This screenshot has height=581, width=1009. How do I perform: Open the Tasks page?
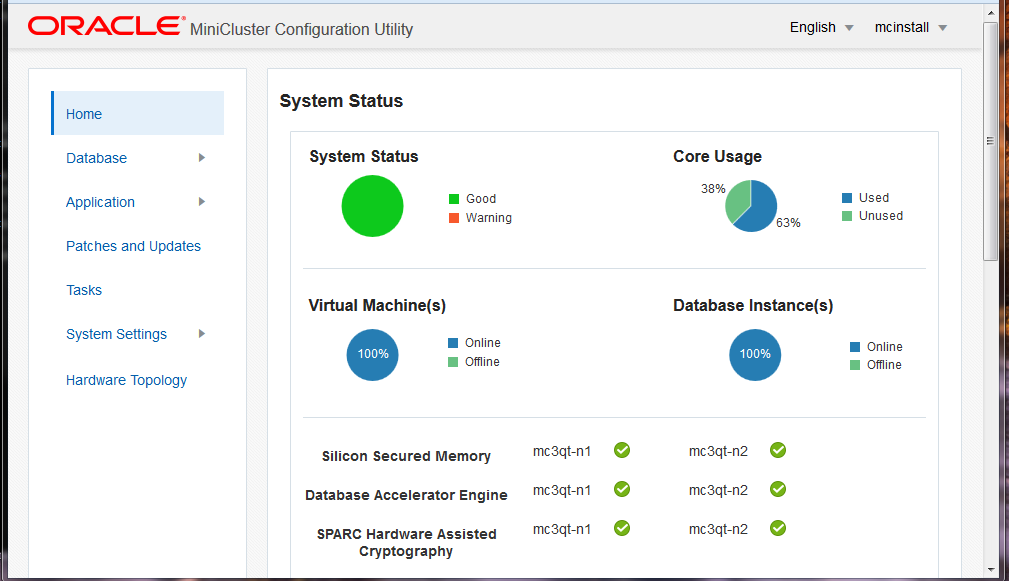coord(84,290)
